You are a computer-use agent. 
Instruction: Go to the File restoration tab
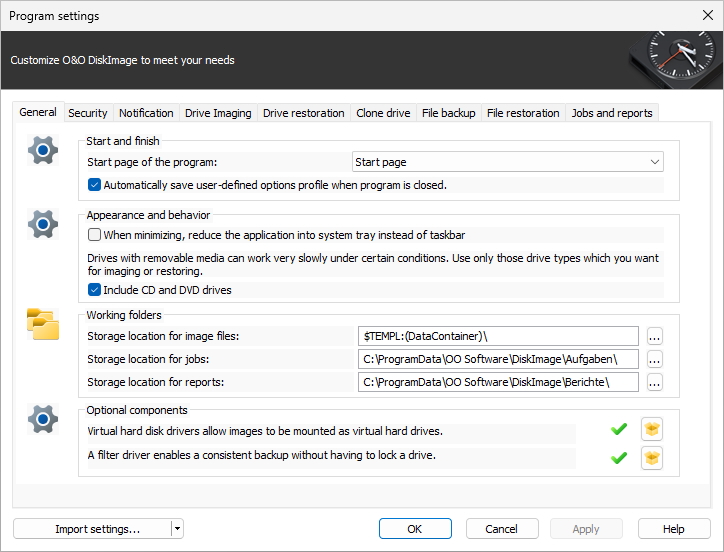523,113
